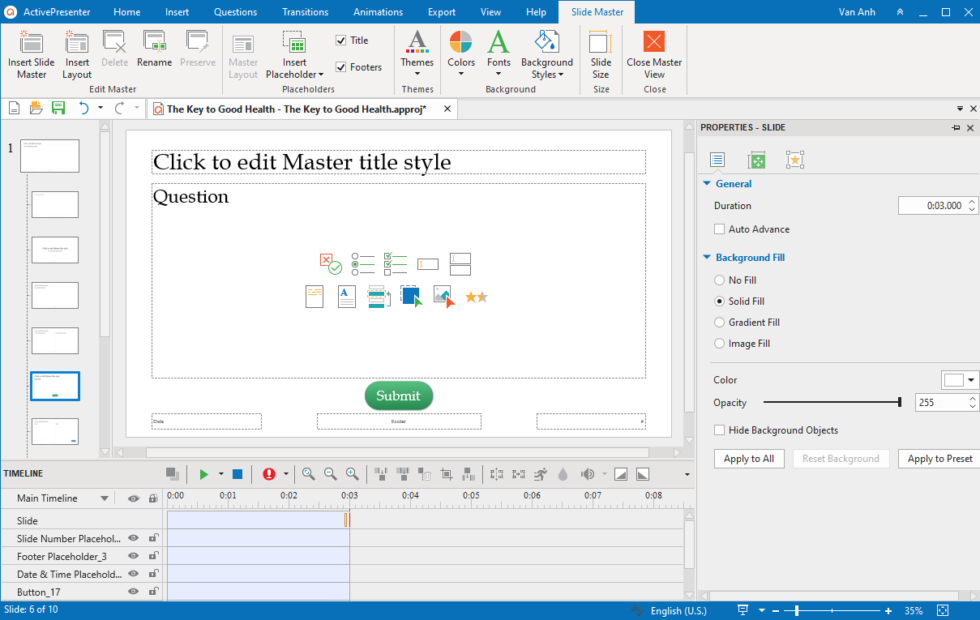This screenshot has height=620, width=980.
Task: Check Hide Background Objects
Action: [x=717, y=429]
